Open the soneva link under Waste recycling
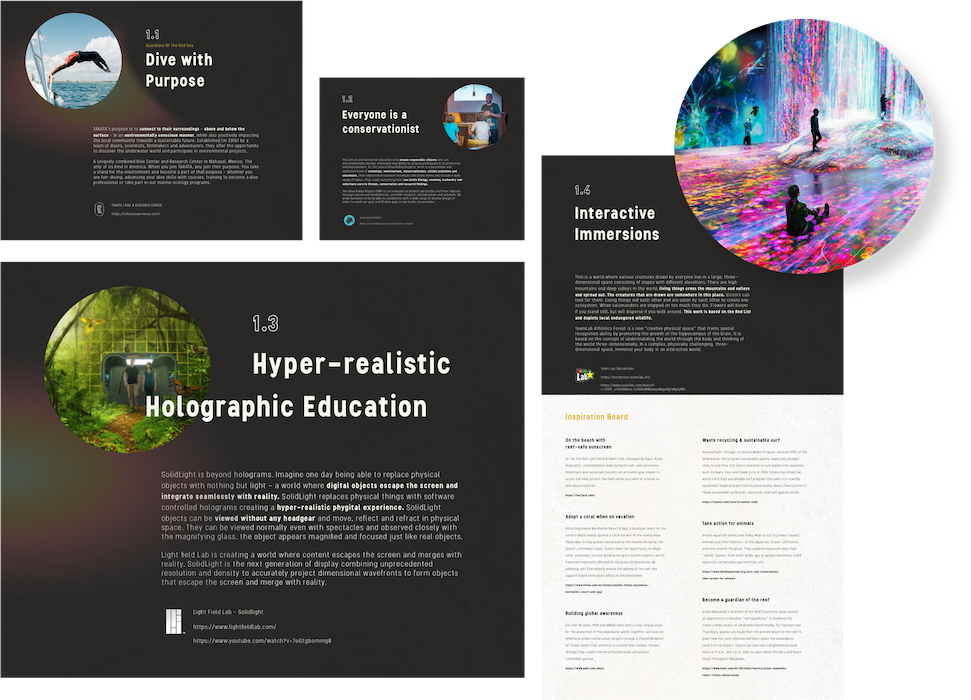971x700 pixels. coord(728,502)
